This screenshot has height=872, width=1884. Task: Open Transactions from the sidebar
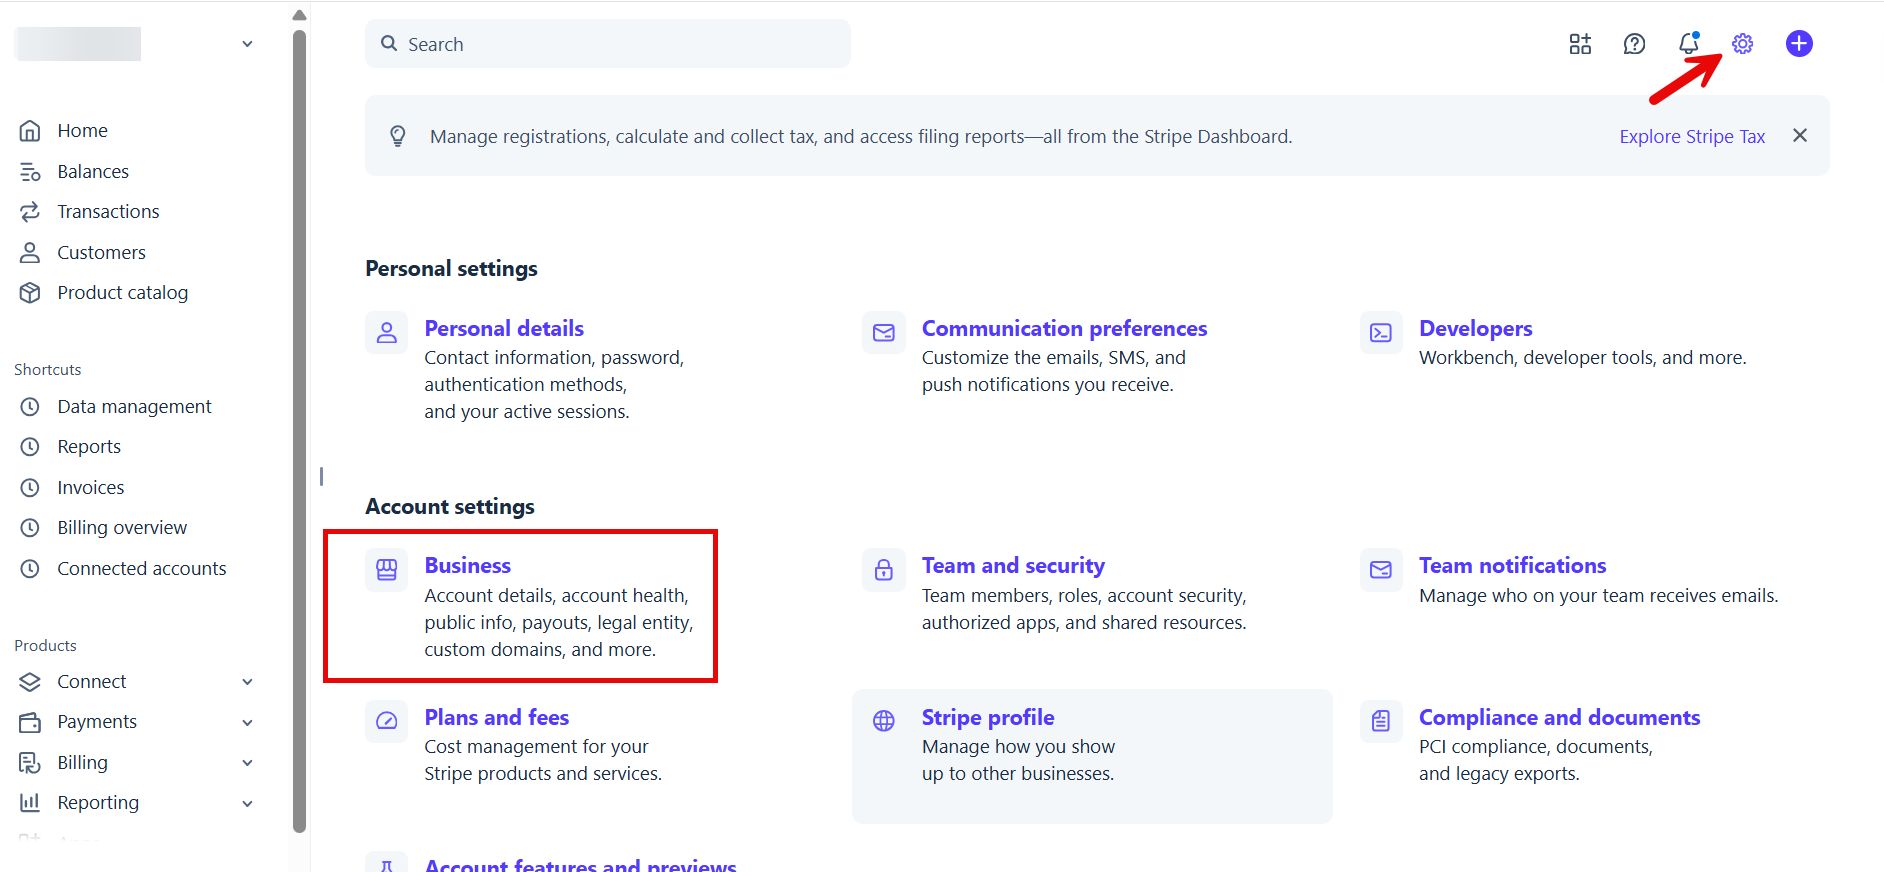tap(108, 212)
